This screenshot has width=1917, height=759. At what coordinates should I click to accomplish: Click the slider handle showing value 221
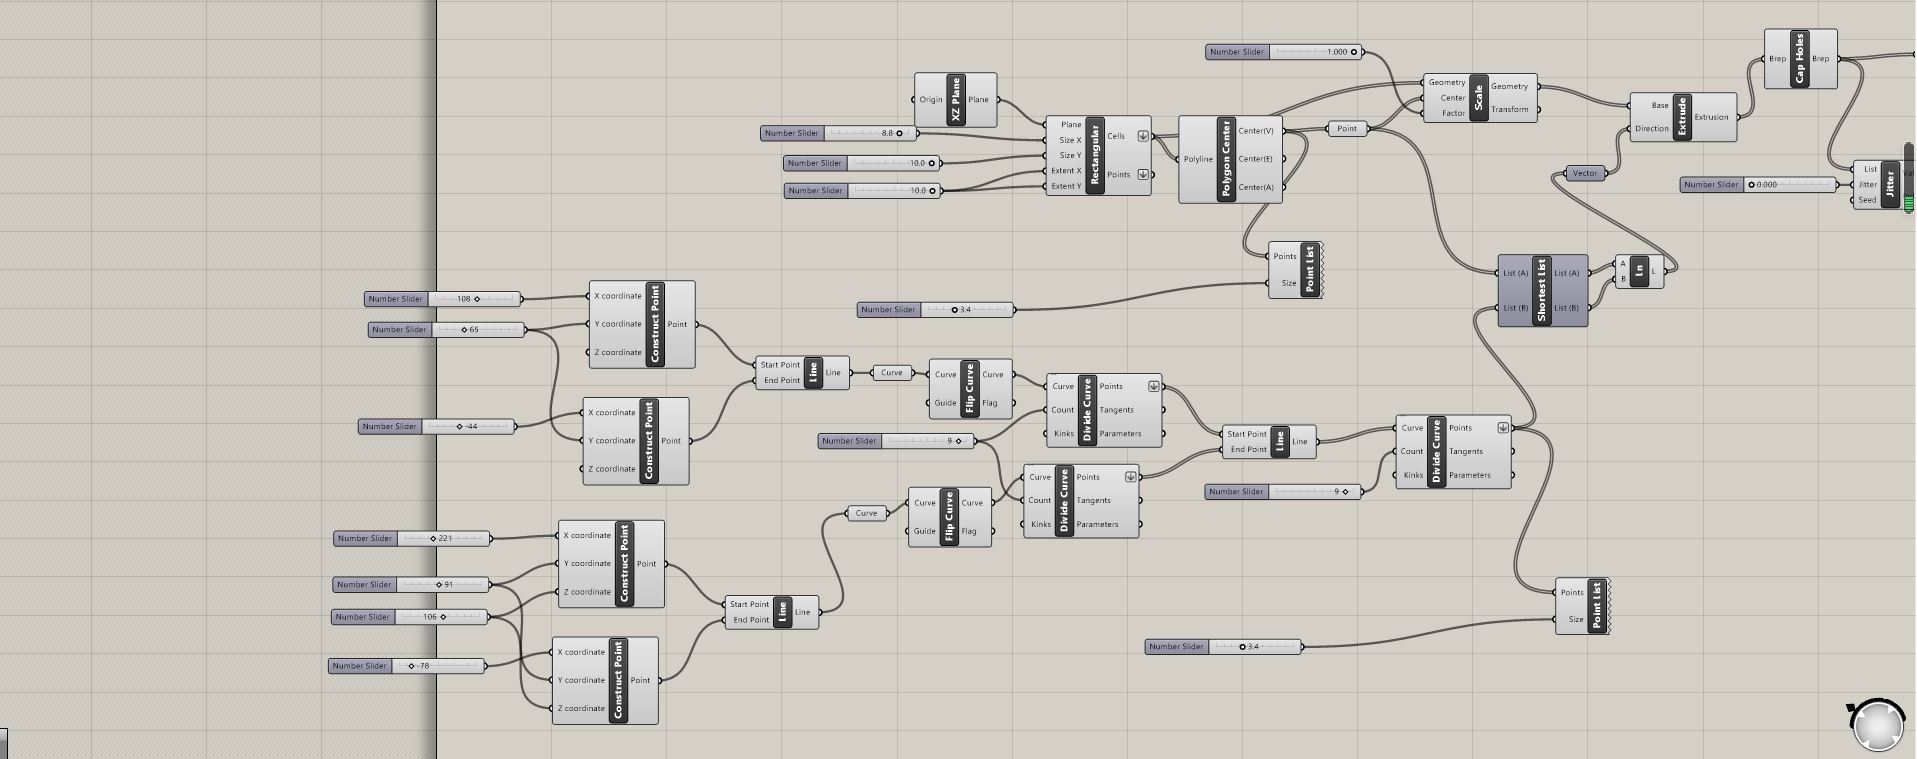433,539
